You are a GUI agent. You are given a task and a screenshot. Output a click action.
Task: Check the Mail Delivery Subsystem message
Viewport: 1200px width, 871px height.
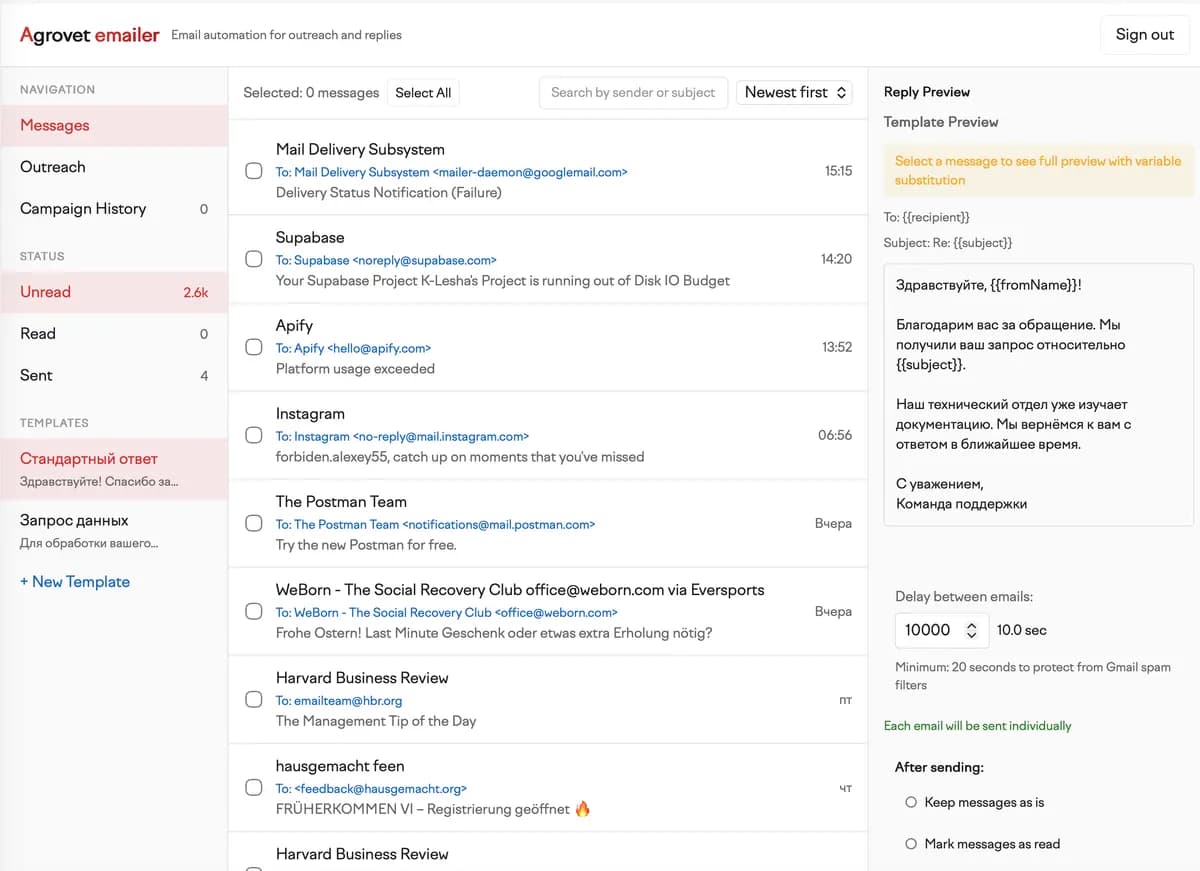[x=254, y=171]
